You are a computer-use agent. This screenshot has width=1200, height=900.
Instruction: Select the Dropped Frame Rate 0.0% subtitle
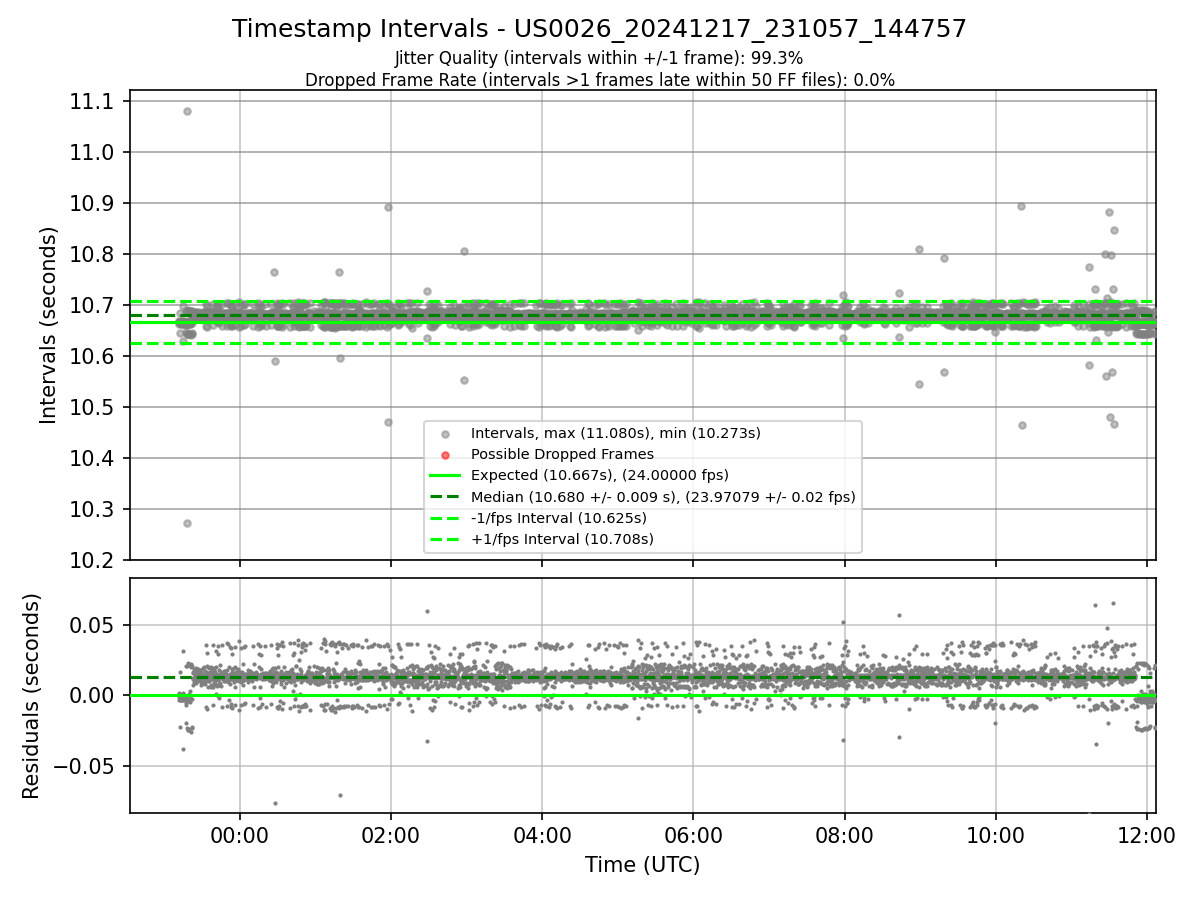[x=599, y=80]
